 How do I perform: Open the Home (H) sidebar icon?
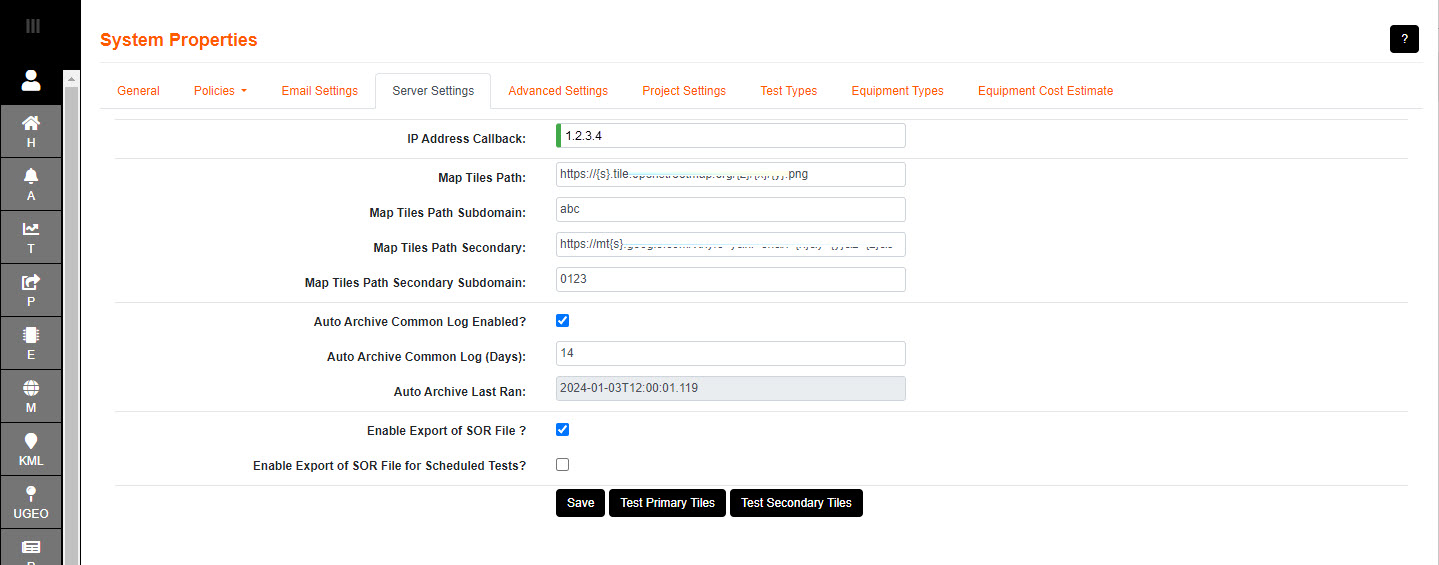pos(31,131)
